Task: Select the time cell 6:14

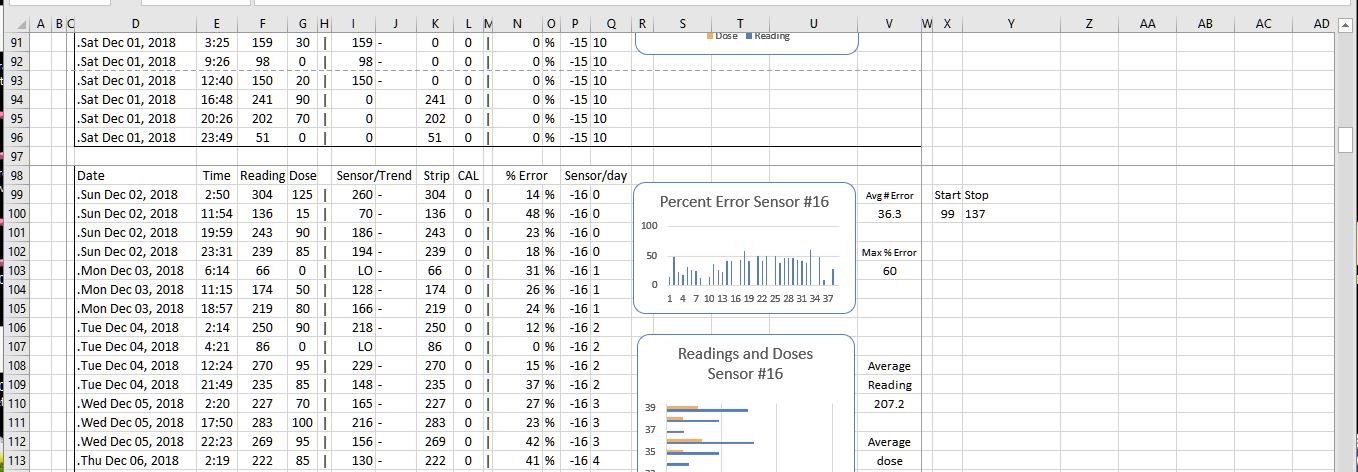Action: point(217,270)
